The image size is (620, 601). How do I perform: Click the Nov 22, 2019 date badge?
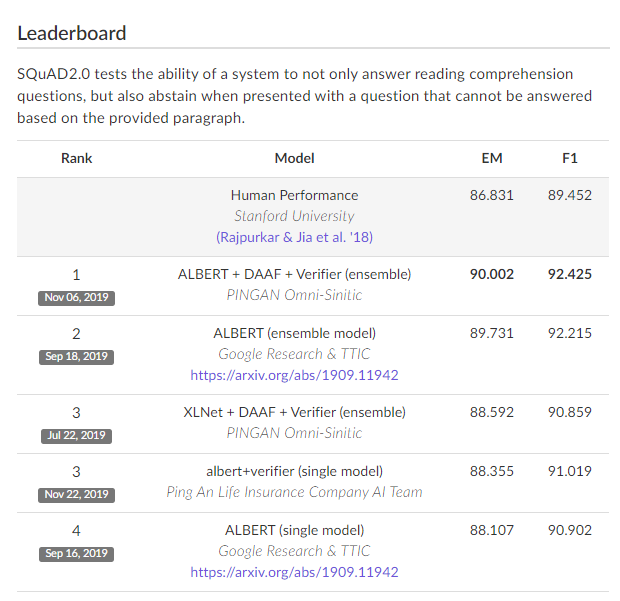tap(76, 495)
